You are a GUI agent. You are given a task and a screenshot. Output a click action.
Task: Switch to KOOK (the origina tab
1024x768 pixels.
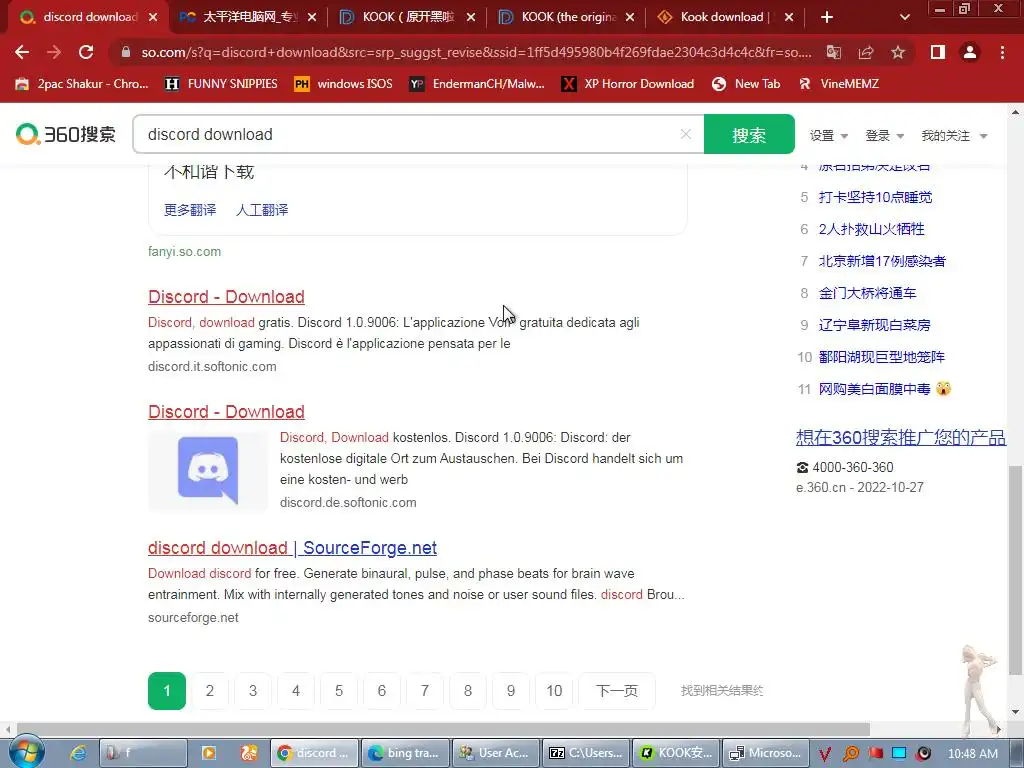pos(566,17)
